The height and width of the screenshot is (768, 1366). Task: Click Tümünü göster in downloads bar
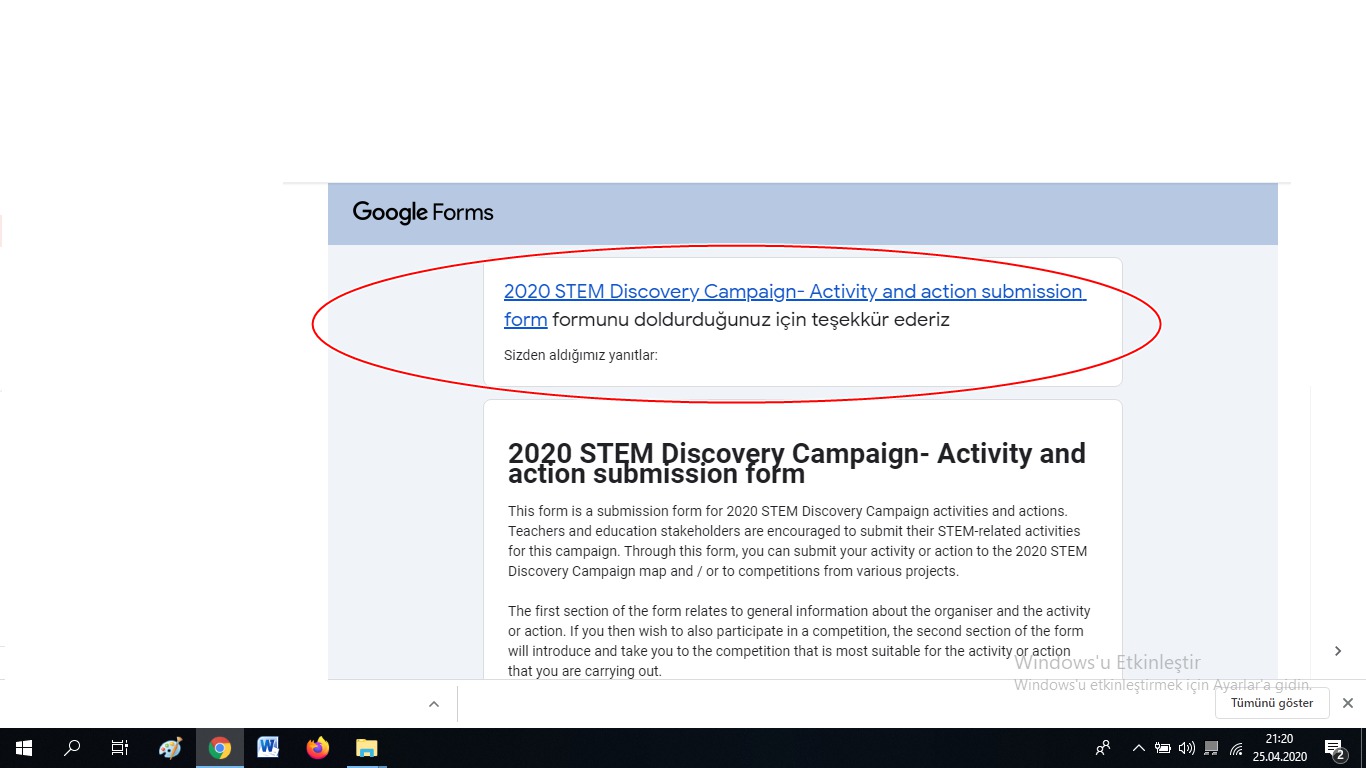click(1272, 703)
